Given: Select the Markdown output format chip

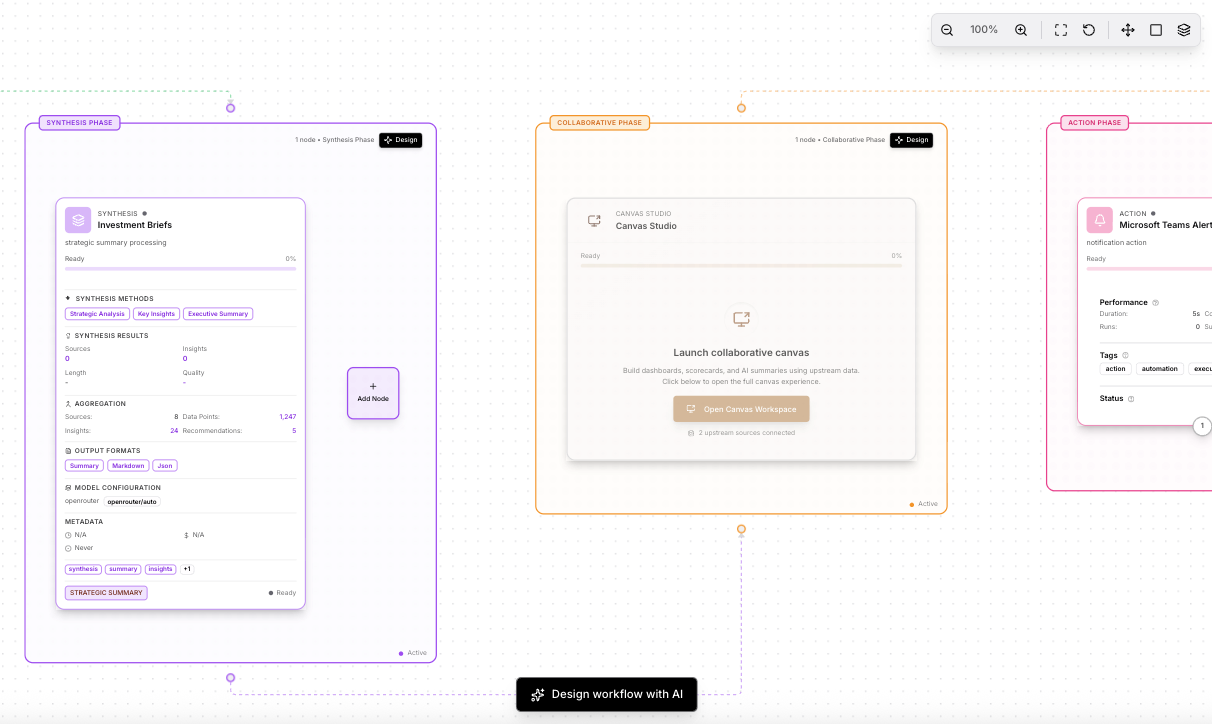Looking at the screenshot, I should pyautogui.click(x=128, y=466).
